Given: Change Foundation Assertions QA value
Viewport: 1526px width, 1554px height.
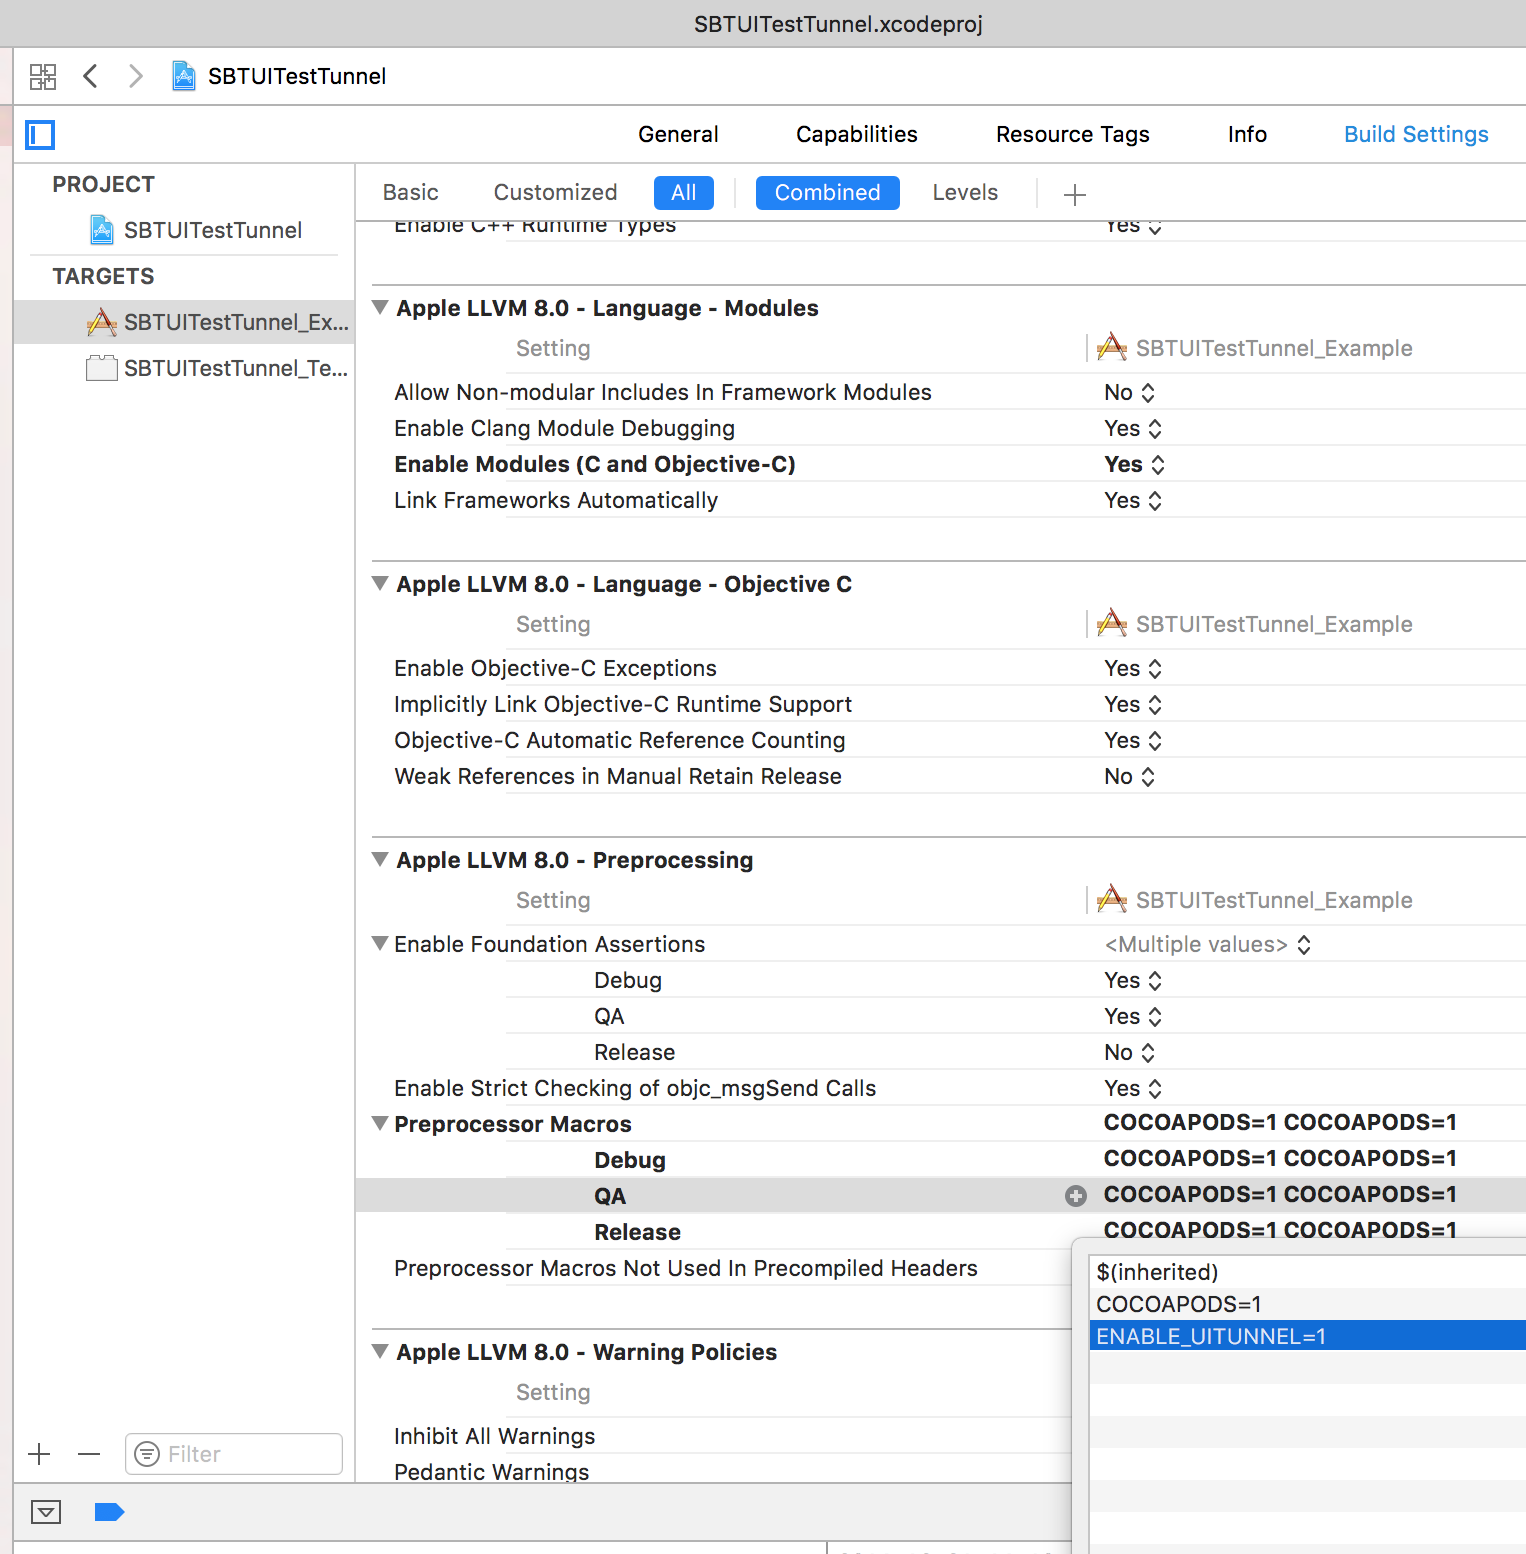Looking at the screenshot, I should coord(1133,1016).
